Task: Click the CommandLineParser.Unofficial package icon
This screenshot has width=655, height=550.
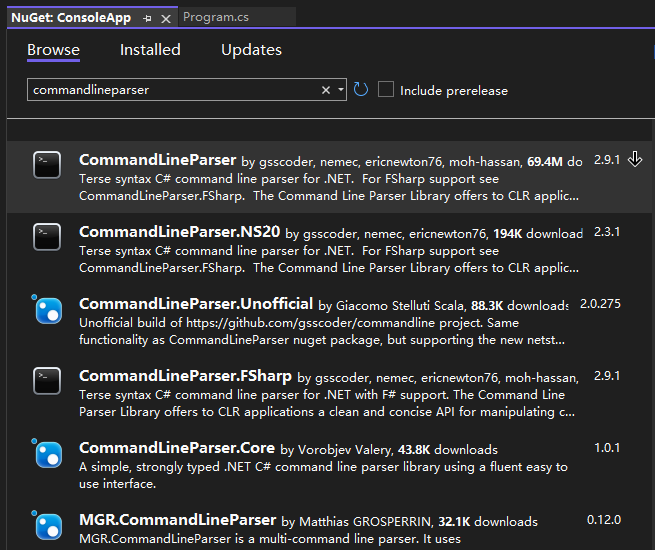Action: pos(48,309)
